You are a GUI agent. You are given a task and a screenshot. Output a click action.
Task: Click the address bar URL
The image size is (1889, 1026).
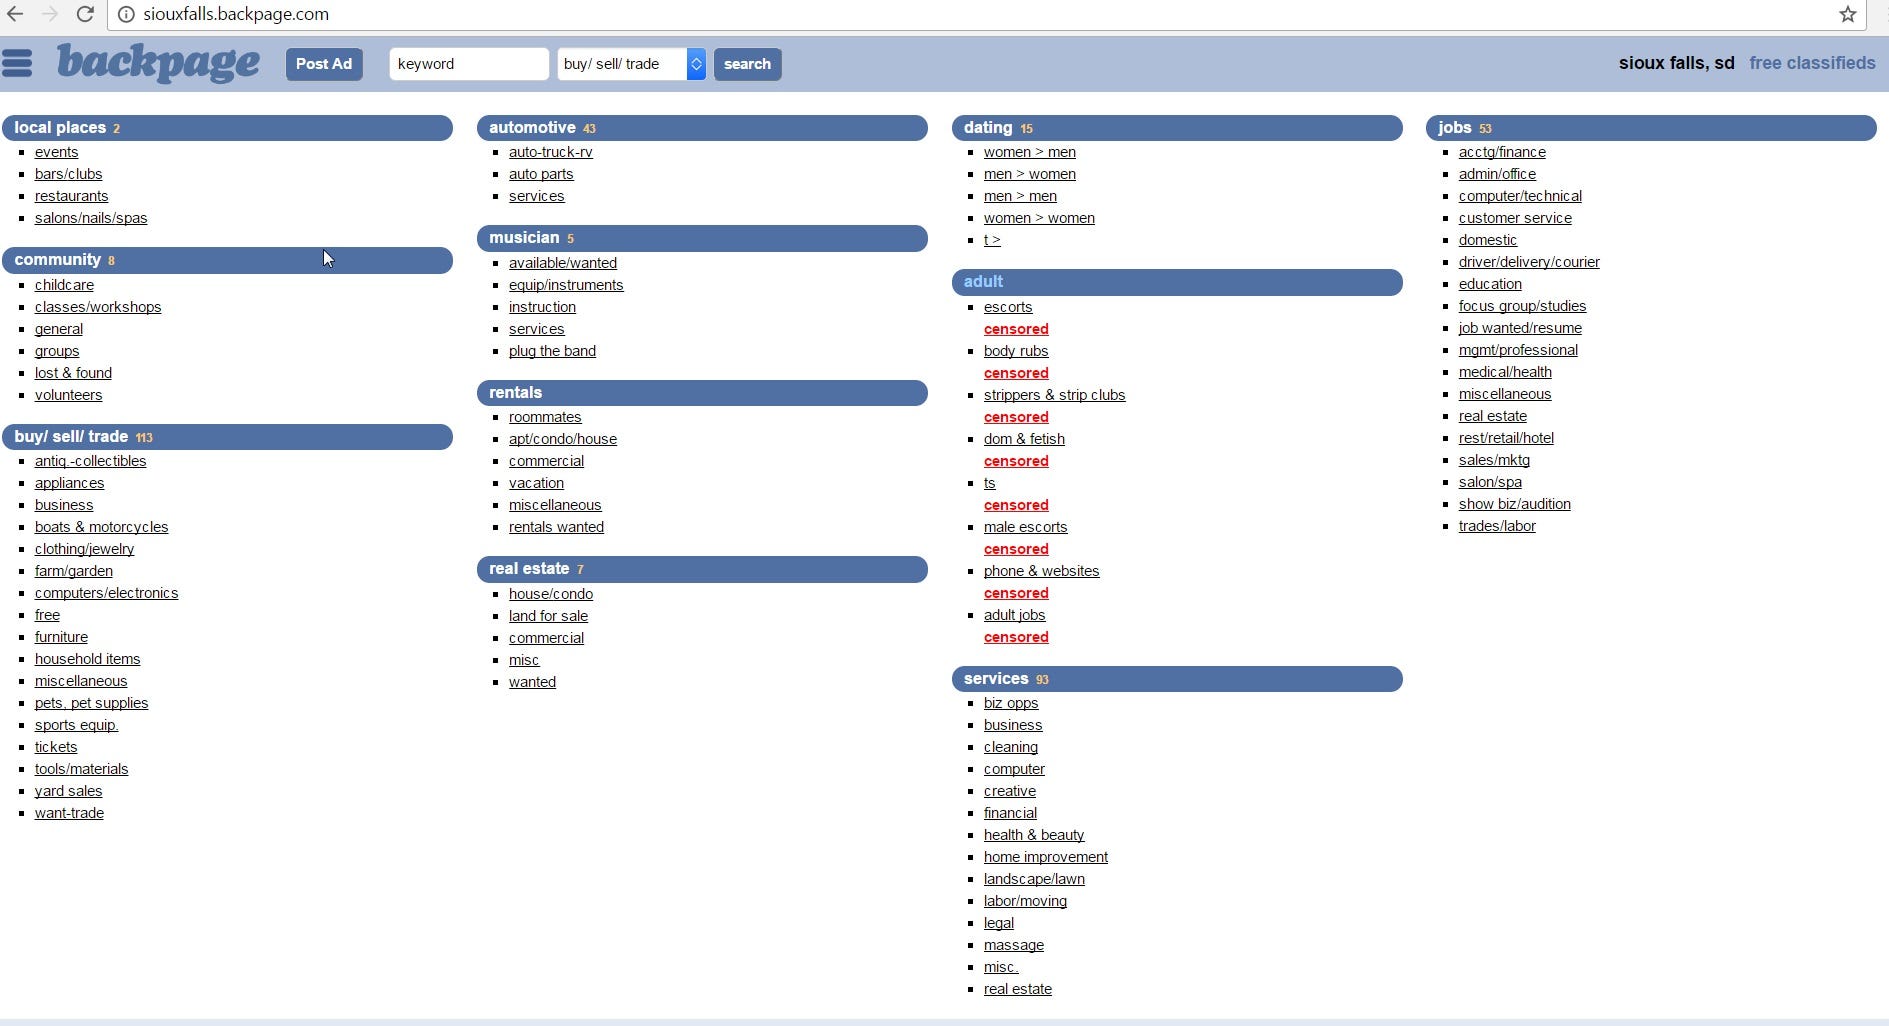tap(236, 14)
